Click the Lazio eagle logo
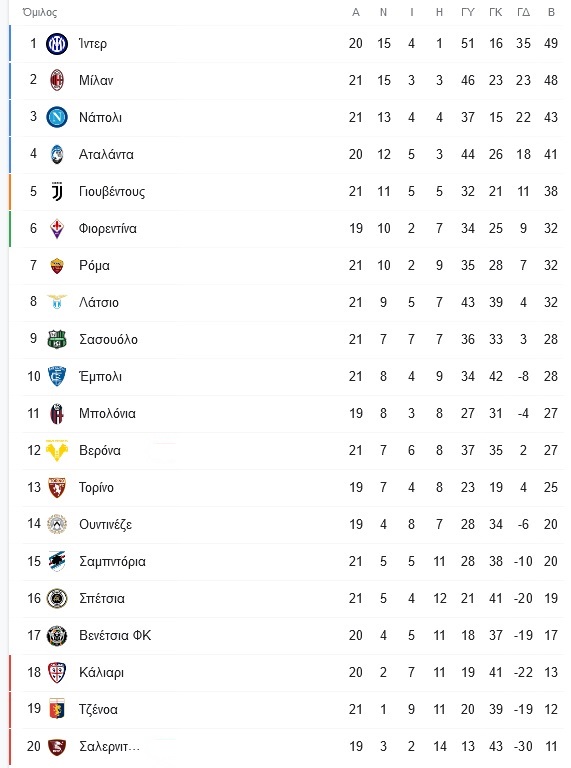 (57, 302)
